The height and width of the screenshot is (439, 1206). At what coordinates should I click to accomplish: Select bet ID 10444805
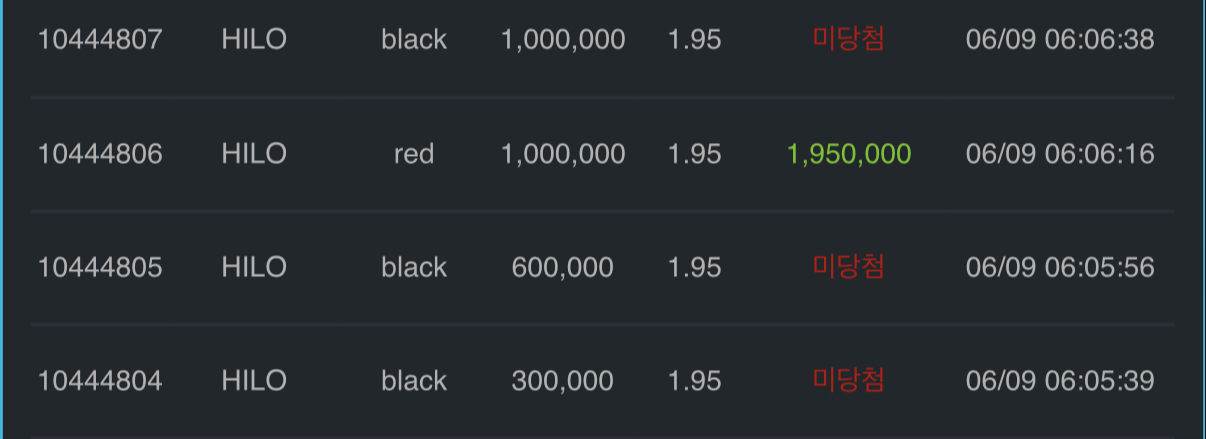100,268
